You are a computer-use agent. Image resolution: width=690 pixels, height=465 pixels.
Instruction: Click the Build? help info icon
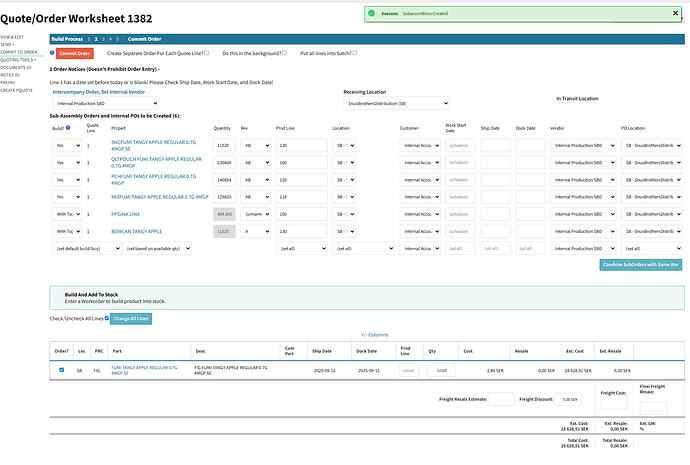[x=72, y=128]
